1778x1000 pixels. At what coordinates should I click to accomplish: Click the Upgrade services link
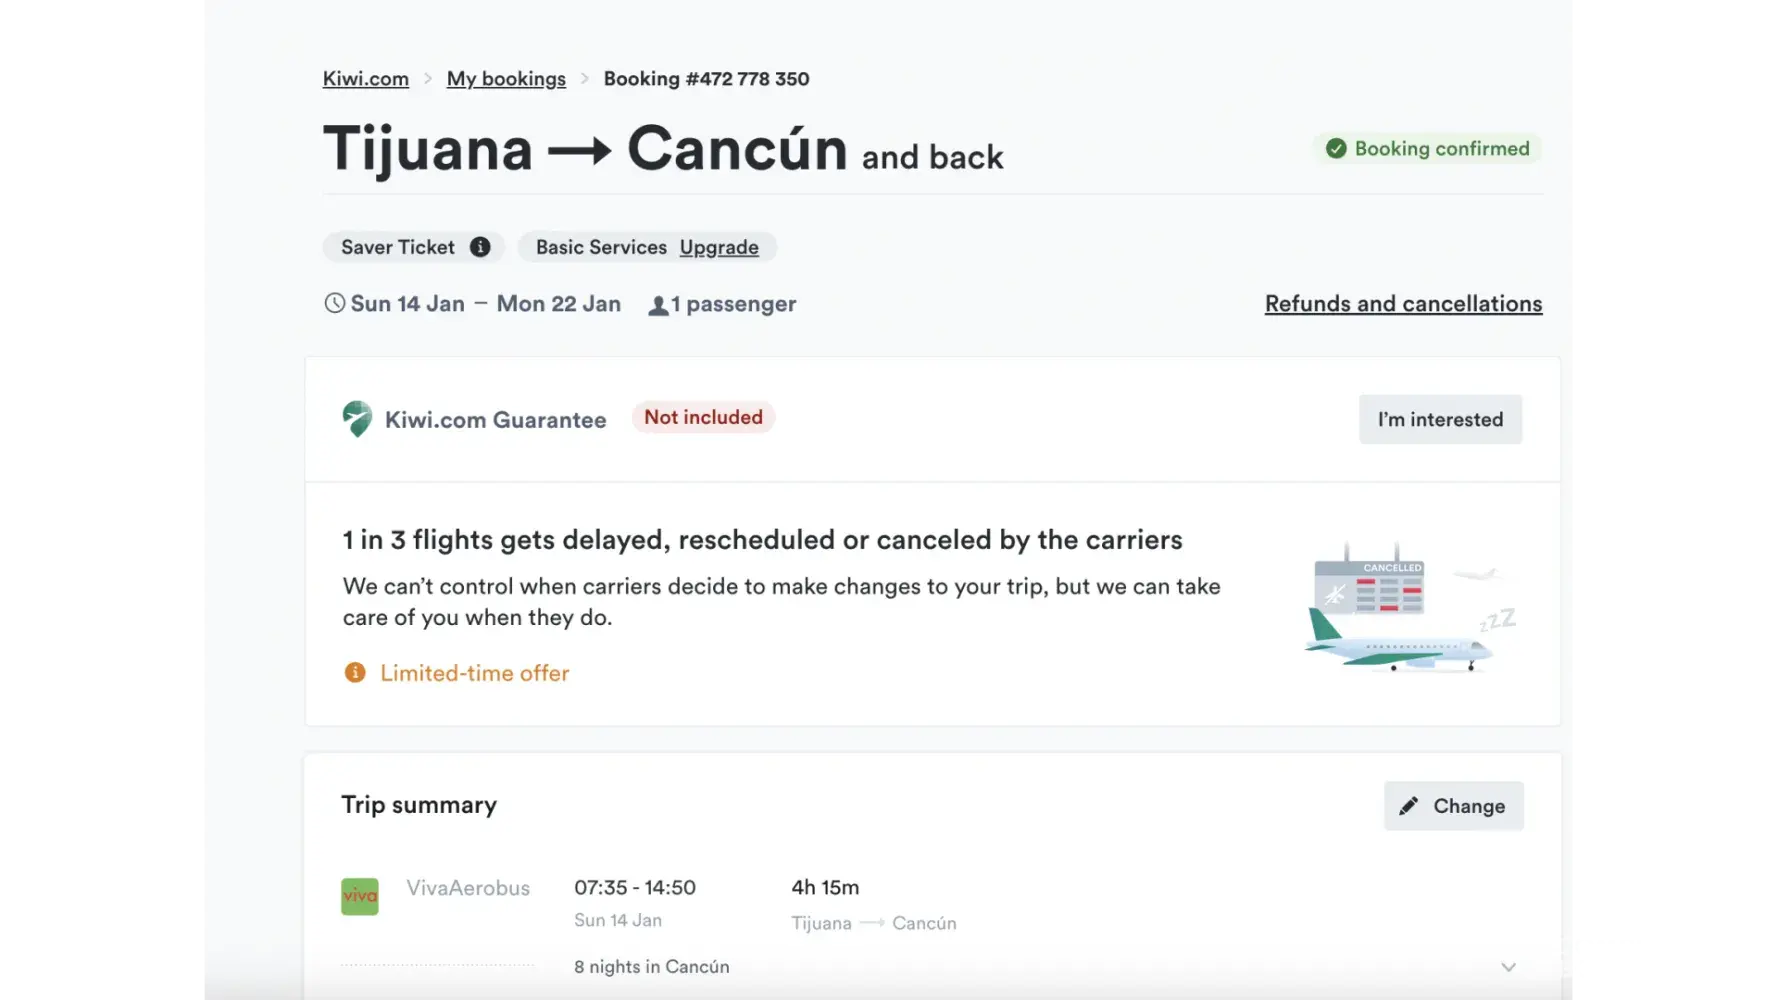coord(719,247)
